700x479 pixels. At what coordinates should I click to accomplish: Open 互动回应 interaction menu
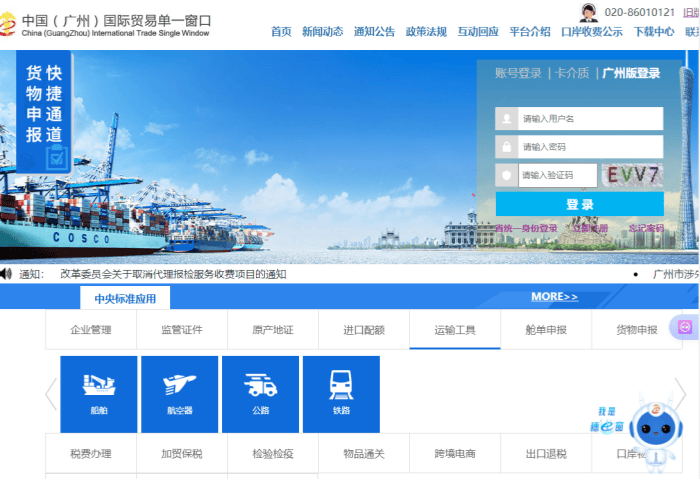coord(478,32)
